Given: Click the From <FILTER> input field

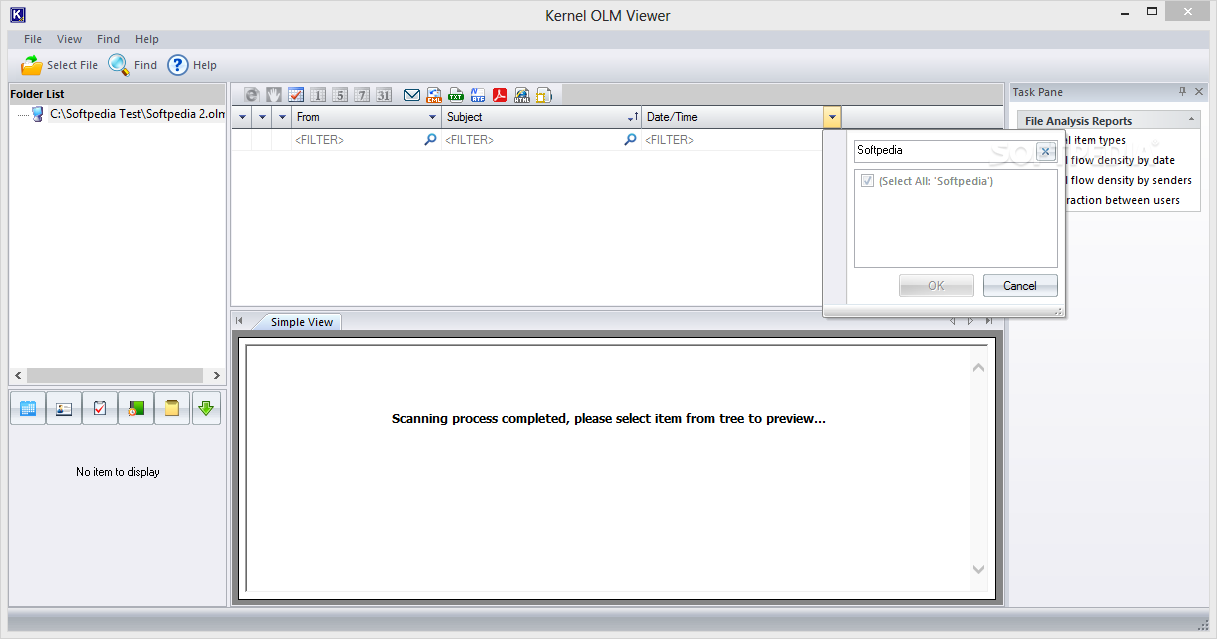Looking at the screenshot, I should [x=357, y=140].
